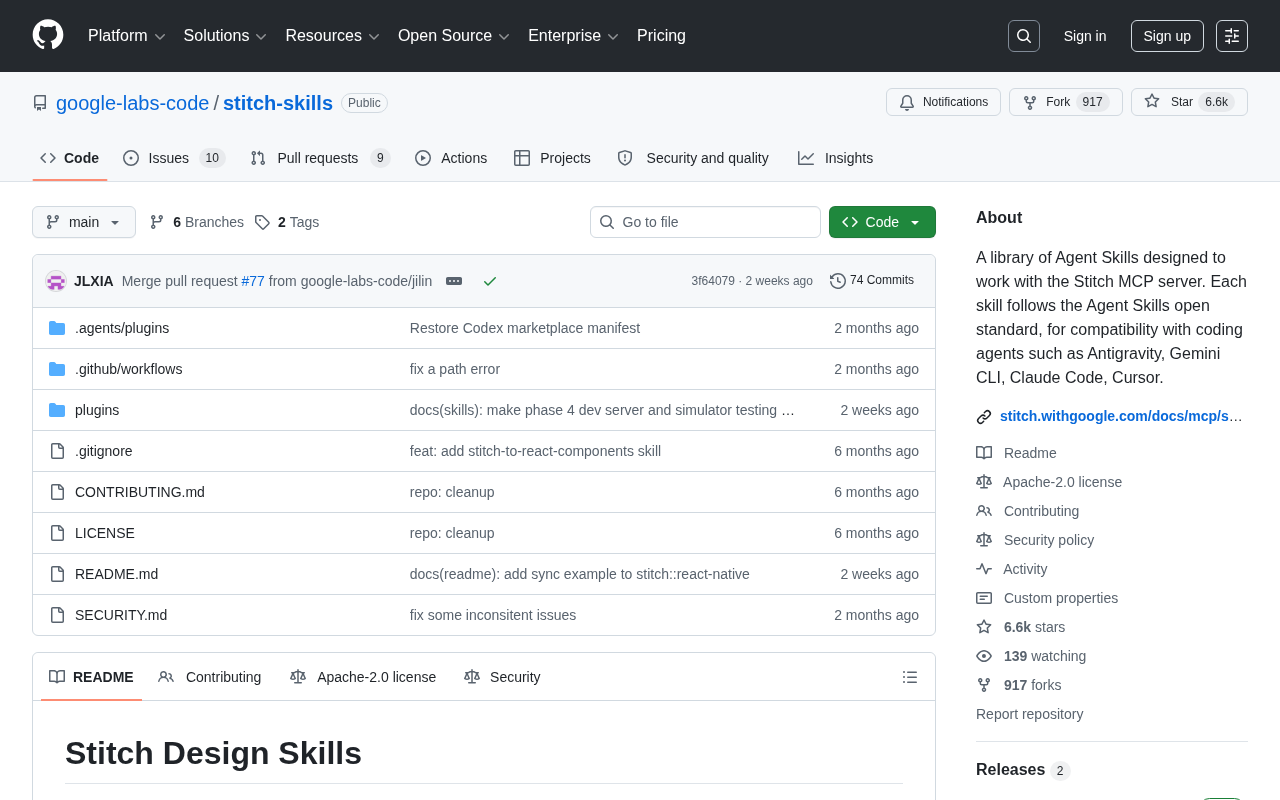Expand the green Code dropdown button
The width and height of the screenshot is (1280, 800).
point(882,222)
